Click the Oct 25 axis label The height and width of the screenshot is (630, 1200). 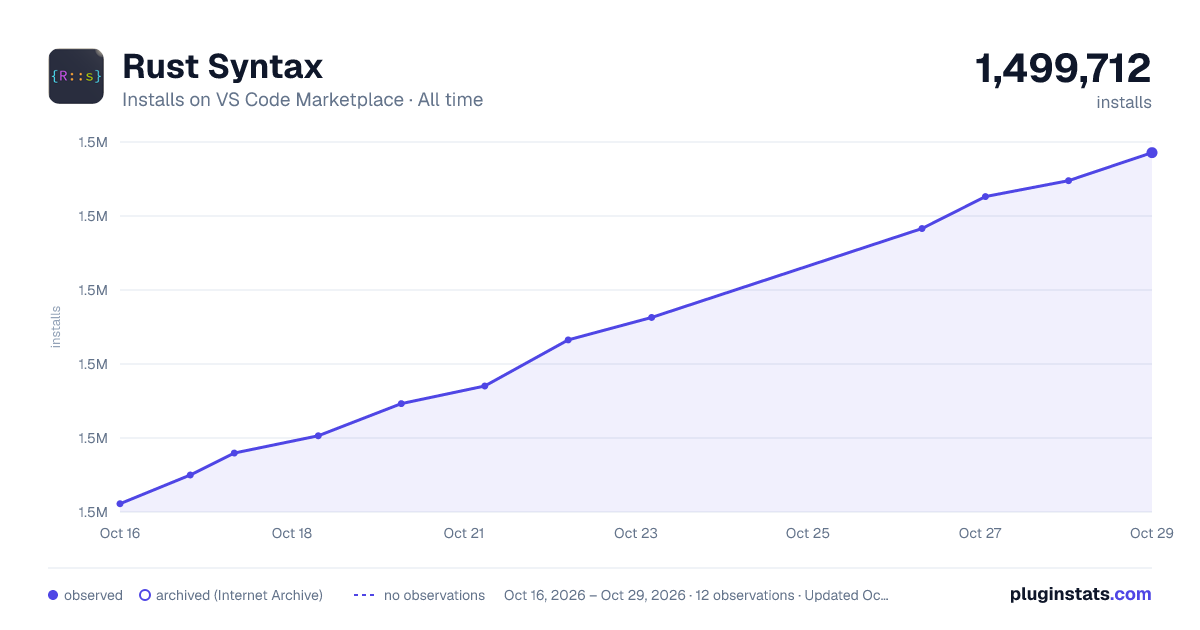[808, 533]
